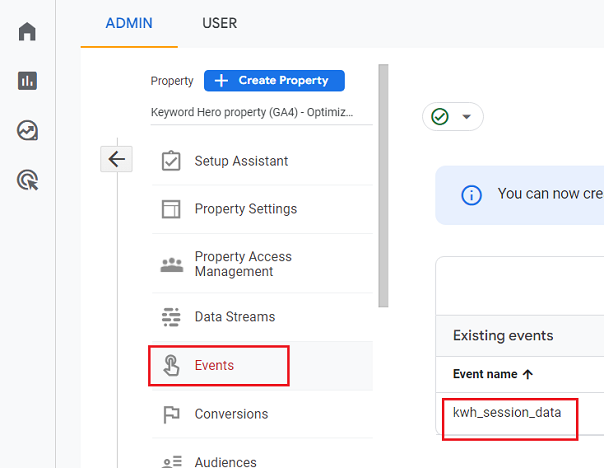This screenshot has width=604, height=468.
Task: Click the Setup Assistant checkbox icon
Action: 171,161
